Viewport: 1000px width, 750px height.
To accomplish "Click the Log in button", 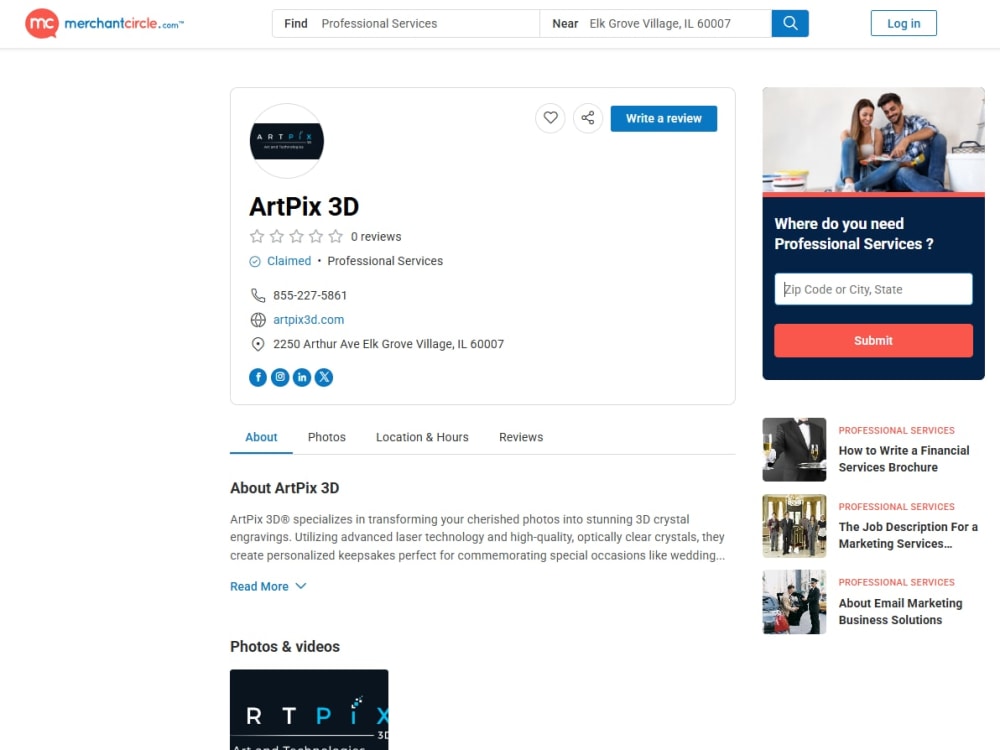I will tap(904, 24).
